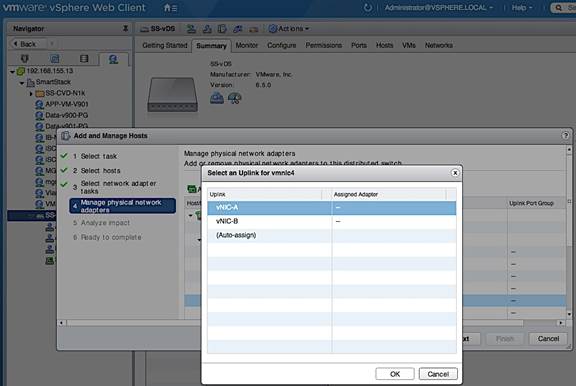Open the Hosts tab
The height and width of the screenshot is (386, 576).
tap(384, 45)
